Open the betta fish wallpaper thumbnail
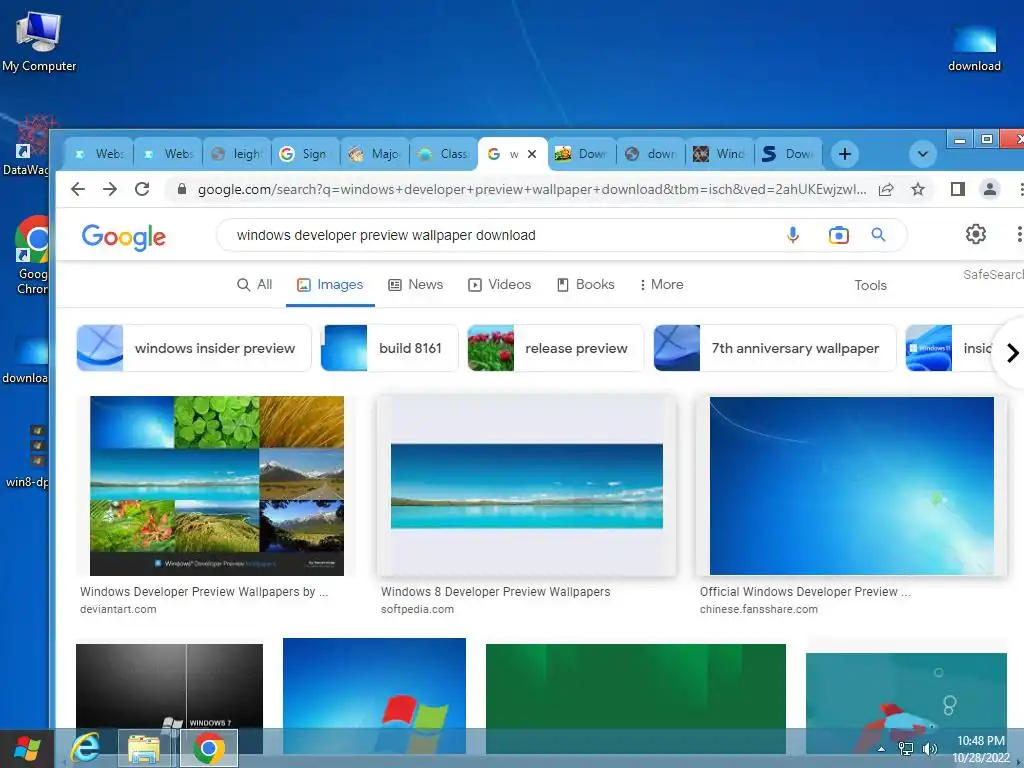1024x768 pixels. coord(906,691)
